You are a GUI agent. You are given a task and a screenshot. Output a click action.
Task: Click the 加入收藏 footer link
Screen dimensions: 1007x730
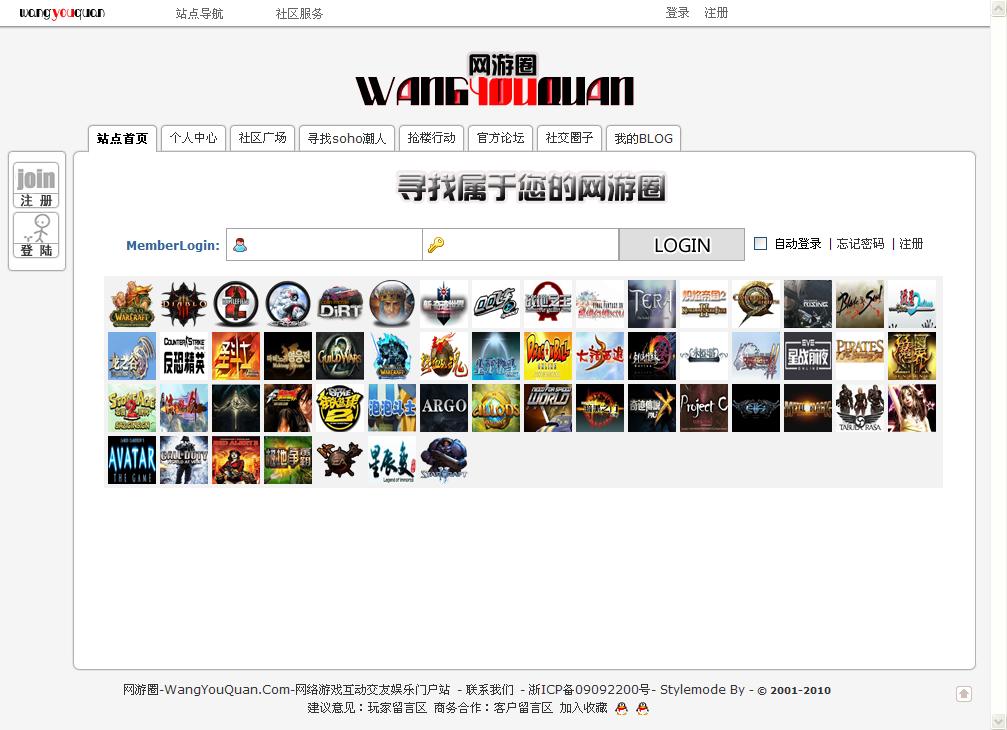583,708
